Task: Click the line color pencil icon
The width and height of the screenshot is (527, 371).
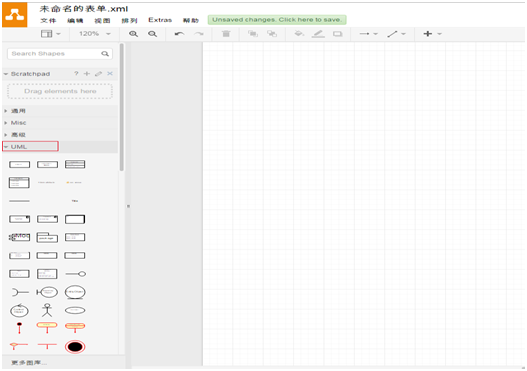Action: point(318,34)
